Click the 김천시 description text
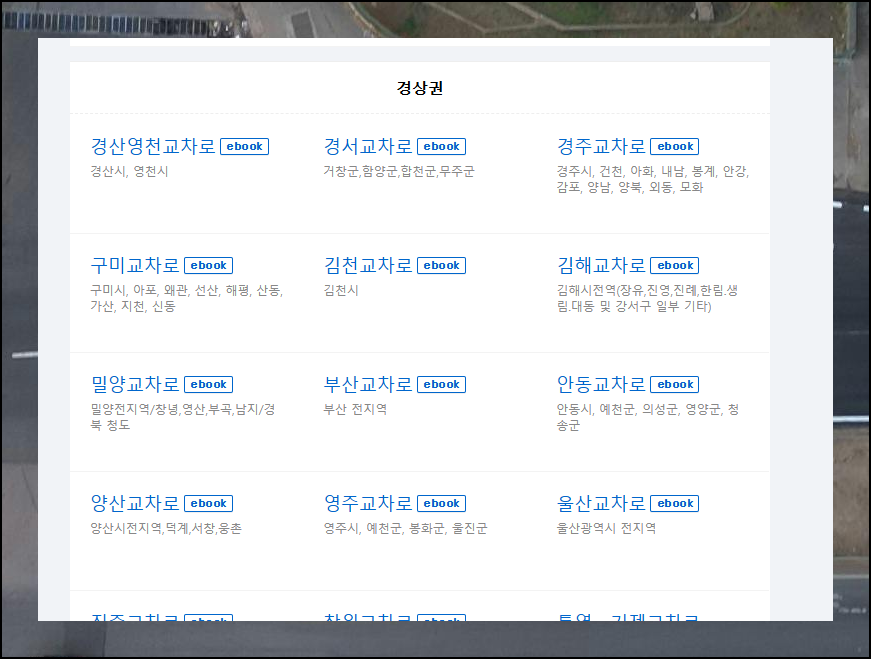 341,291
